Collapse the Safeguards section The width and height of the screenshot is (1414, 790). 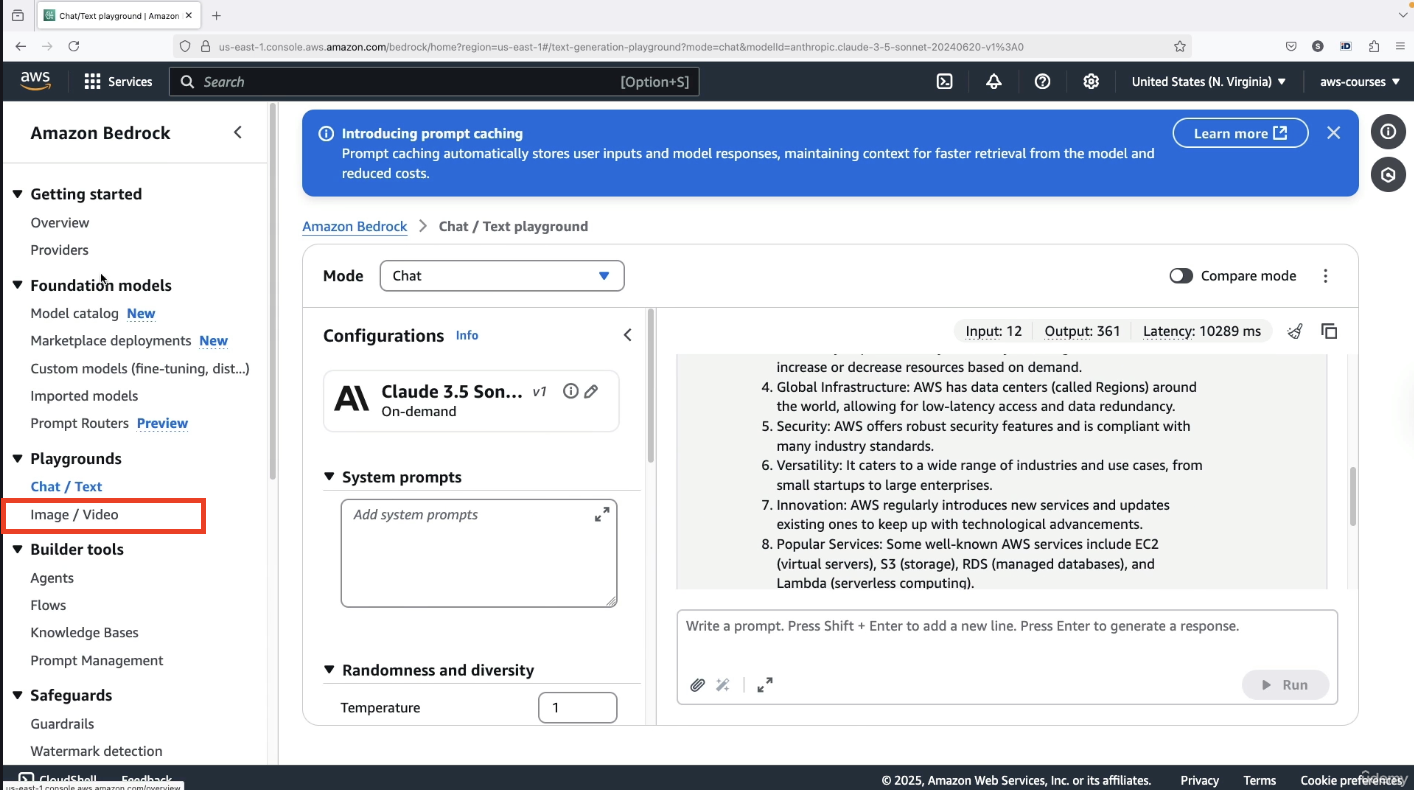point(18,695)
